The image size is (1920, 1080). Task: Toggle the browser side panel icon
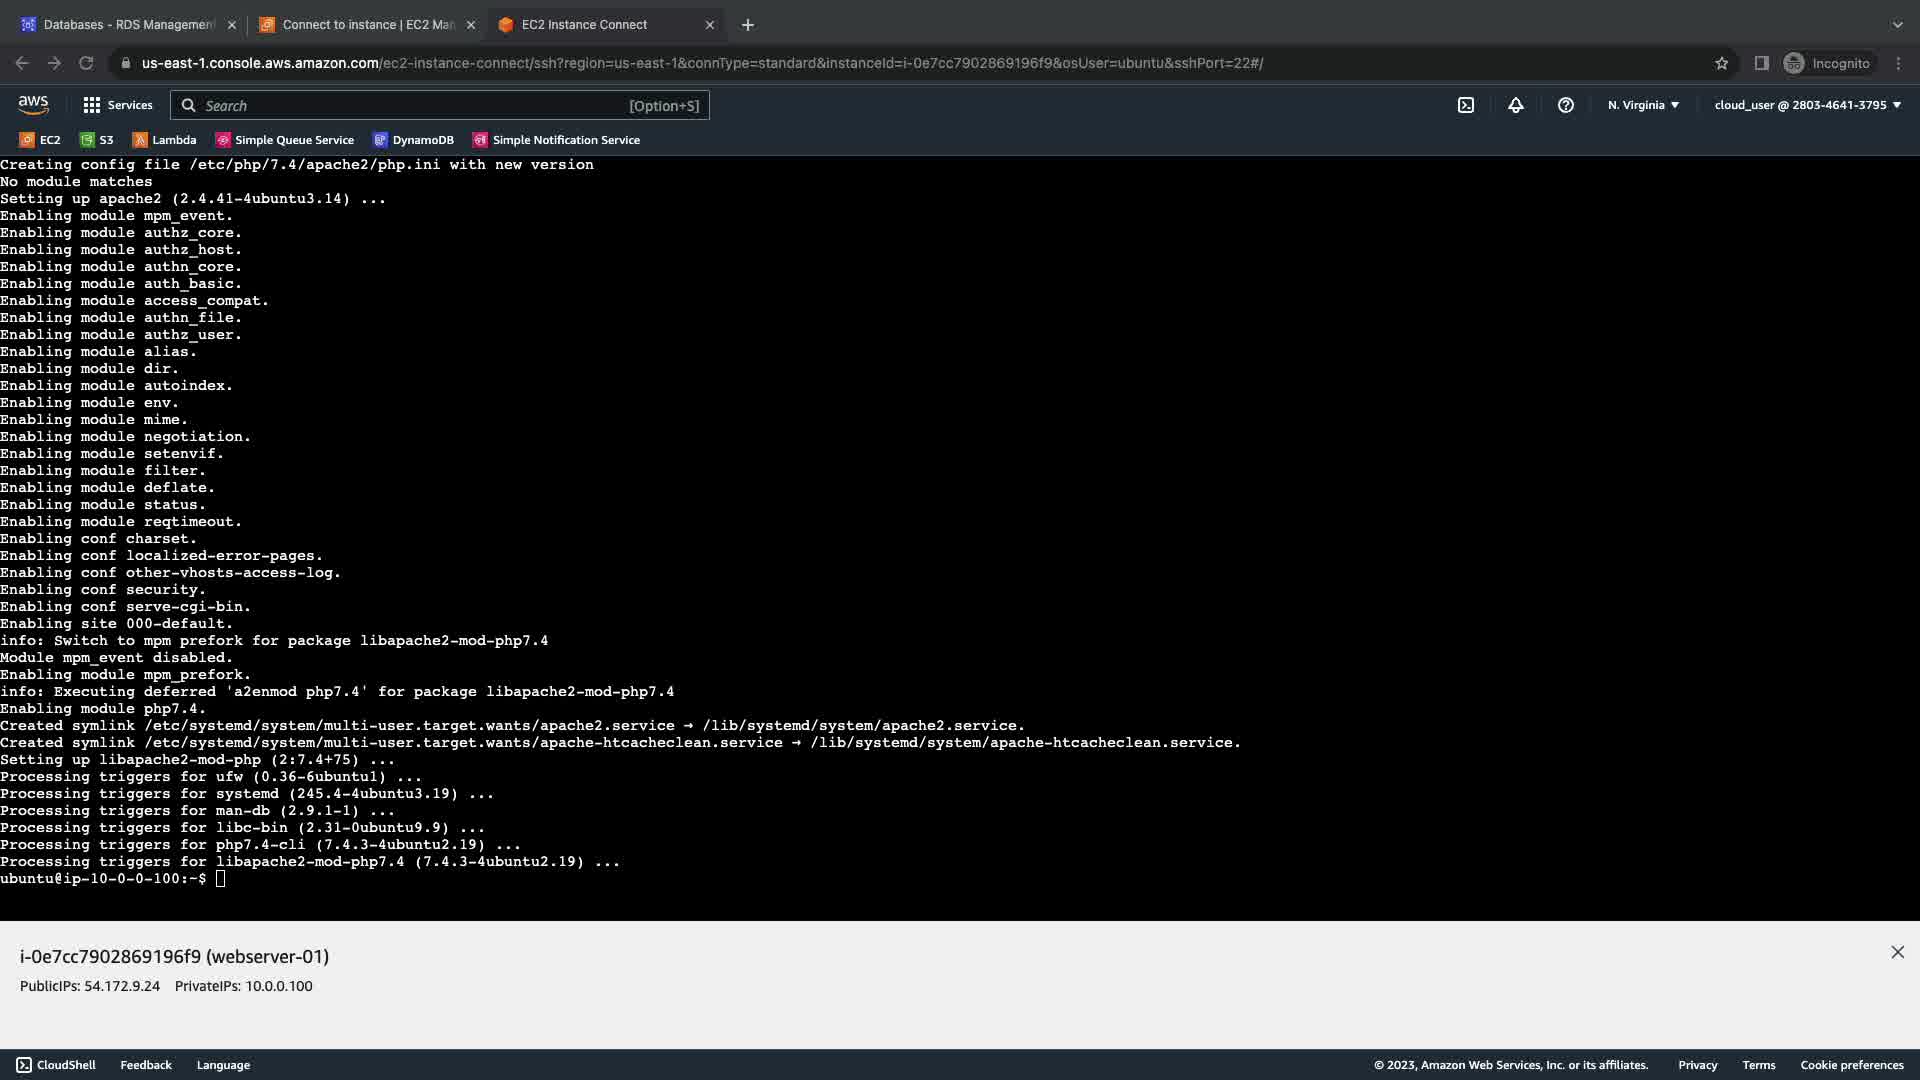[x=1761, y=63]
